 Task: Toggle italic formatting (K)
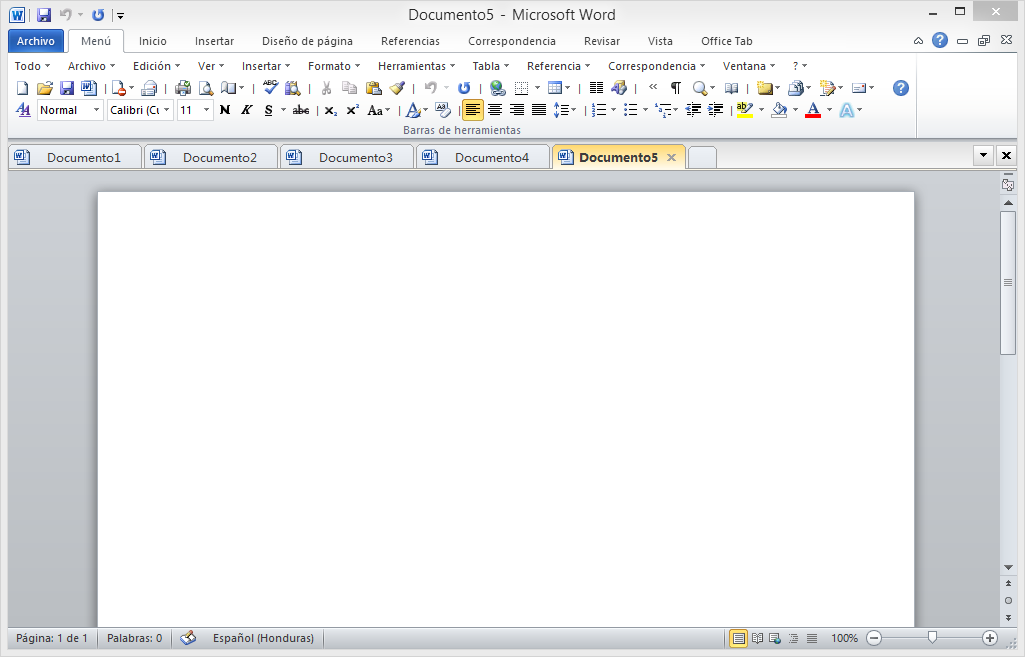coord(246,110)
